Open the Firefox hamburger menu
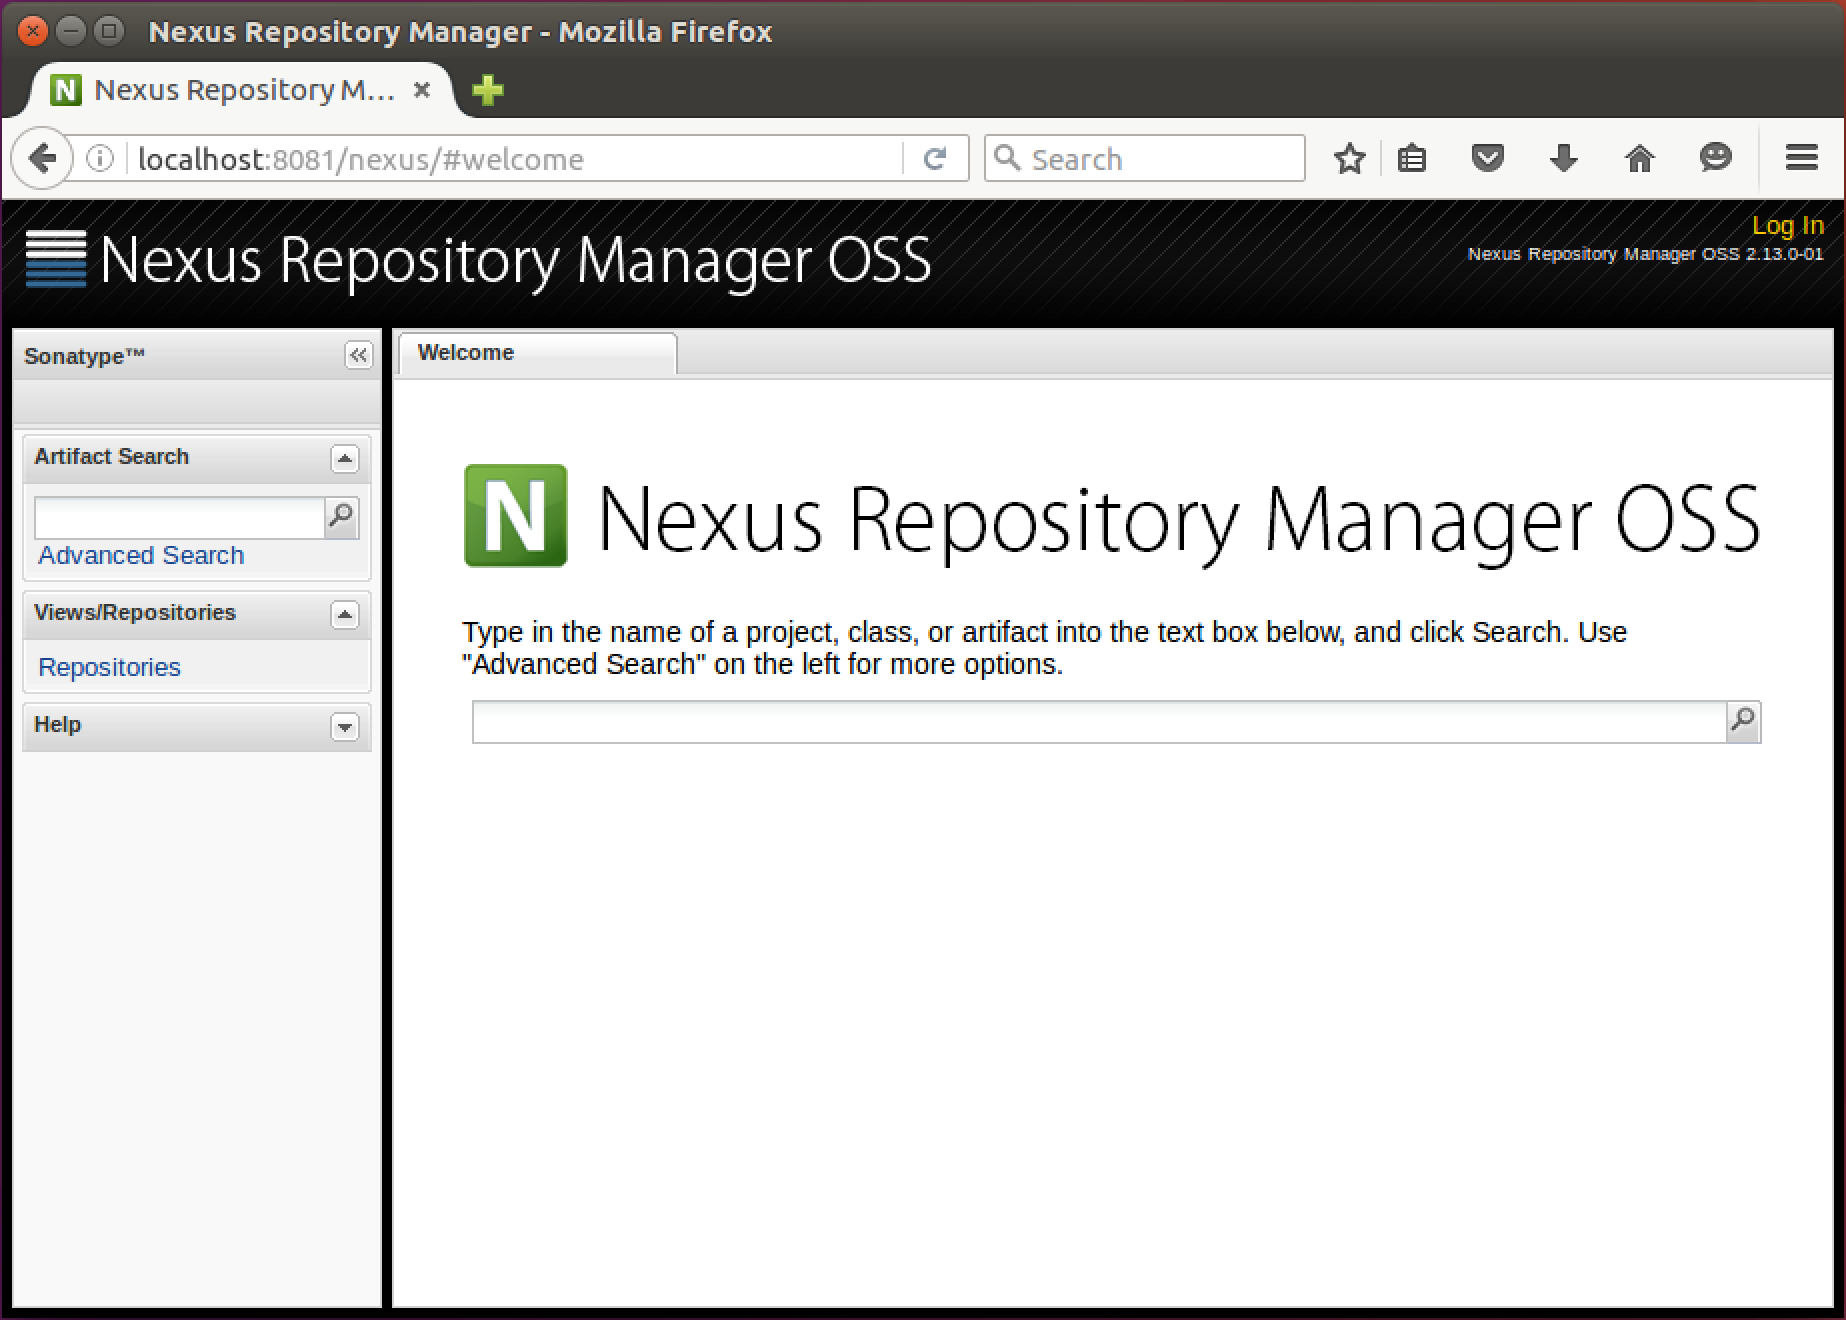The width and height of the screenshot is (1846, 1320). click(1801, 158)
